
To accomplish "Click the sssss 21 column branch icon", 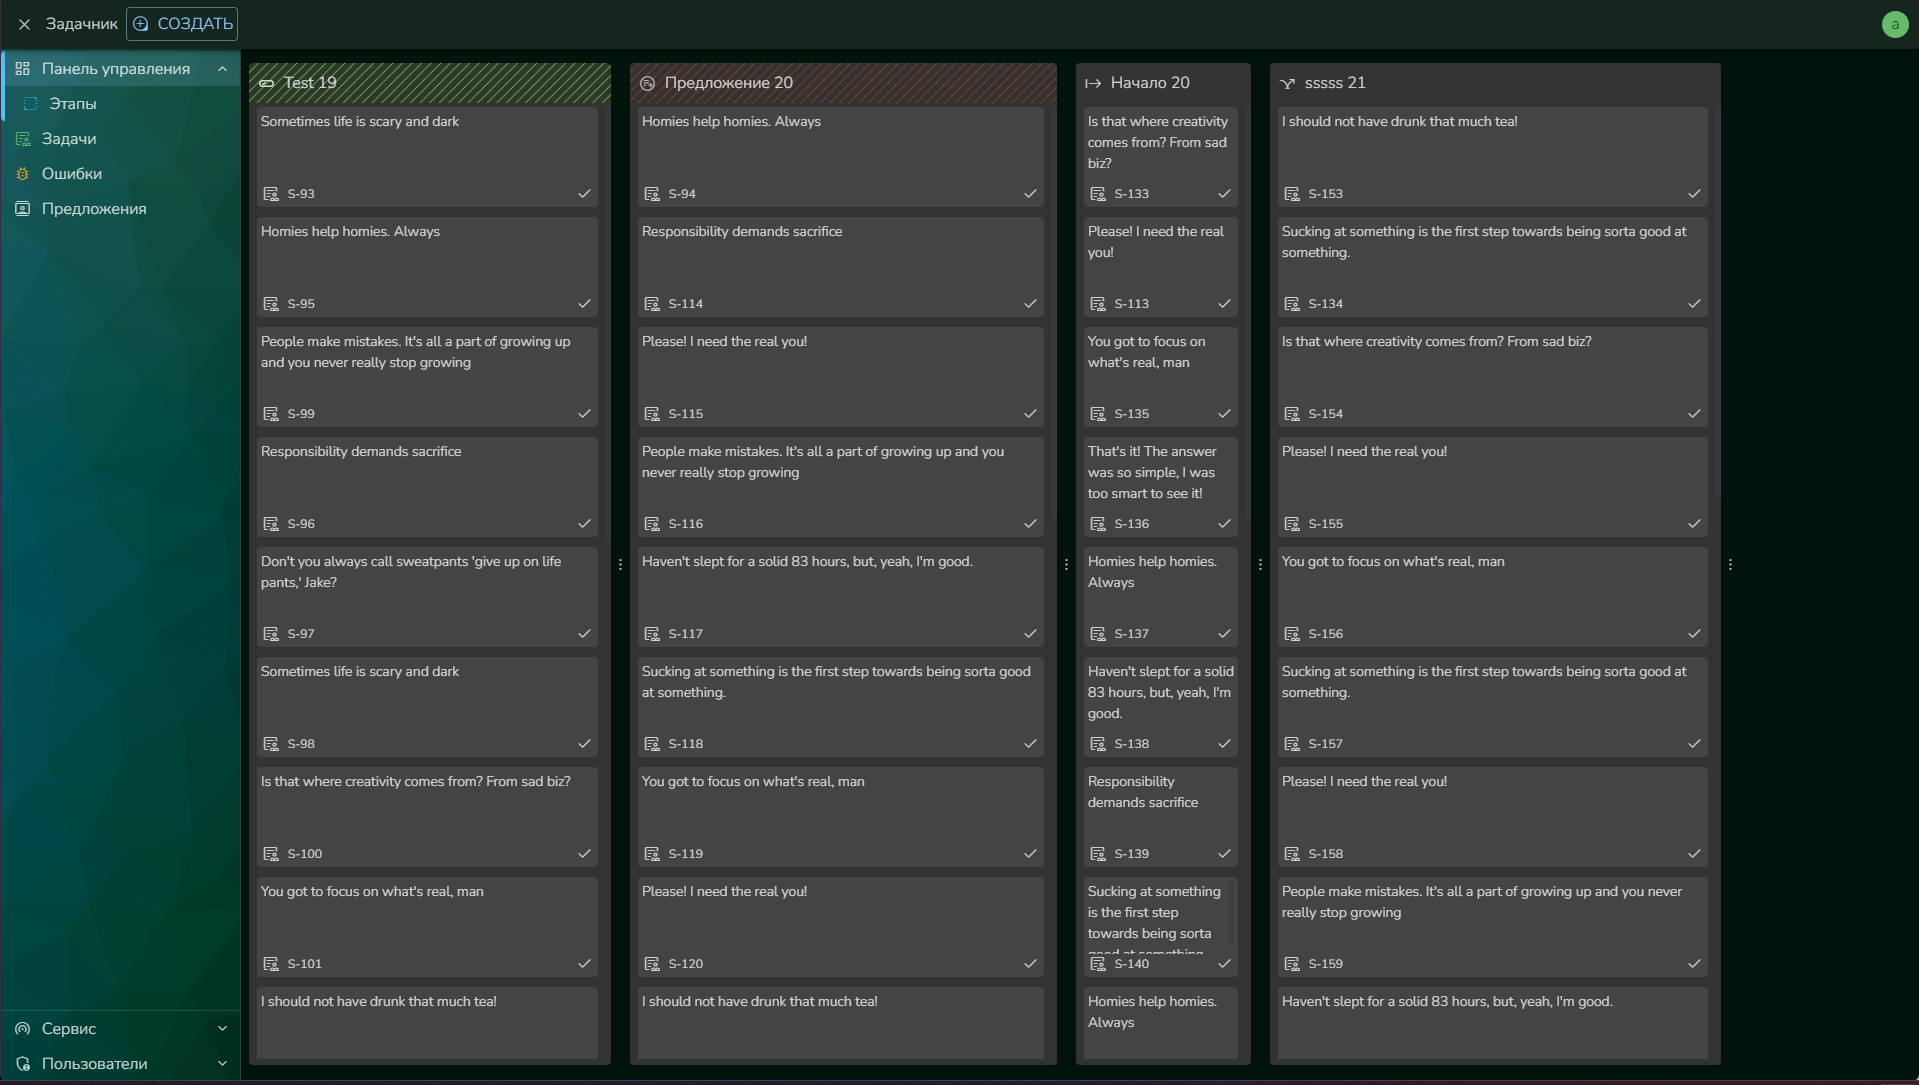I will pyautogui.click(x=1287, y=83).
